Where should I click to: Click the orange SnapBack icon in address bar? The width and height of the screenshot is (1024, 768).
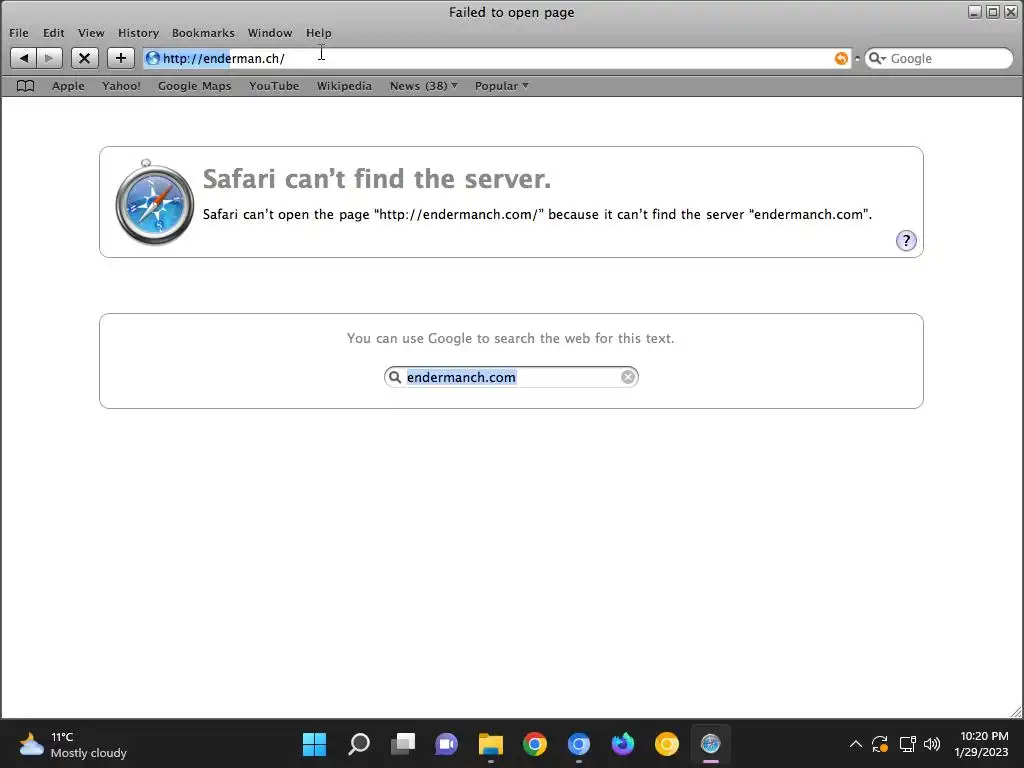(x=841, y=58)
